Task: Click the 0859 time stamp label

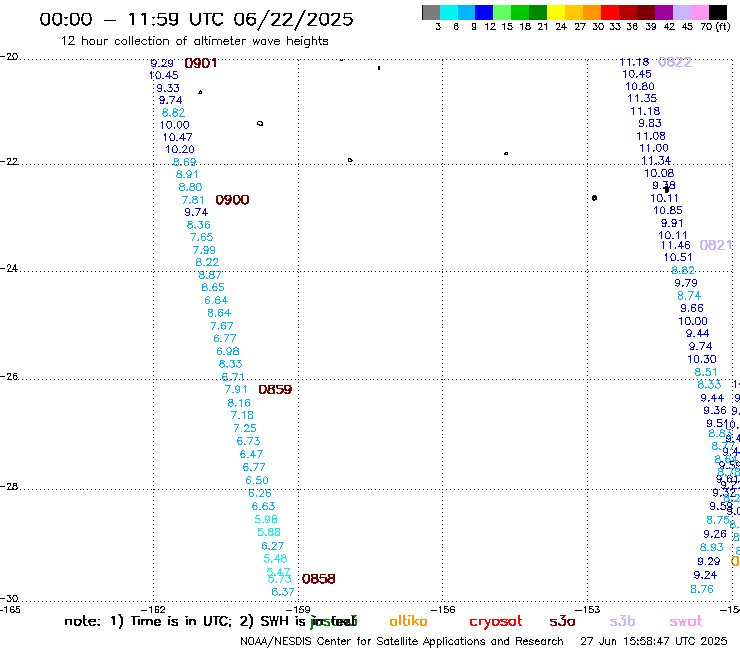Action: pyautogui.click(x=275, y=390)
